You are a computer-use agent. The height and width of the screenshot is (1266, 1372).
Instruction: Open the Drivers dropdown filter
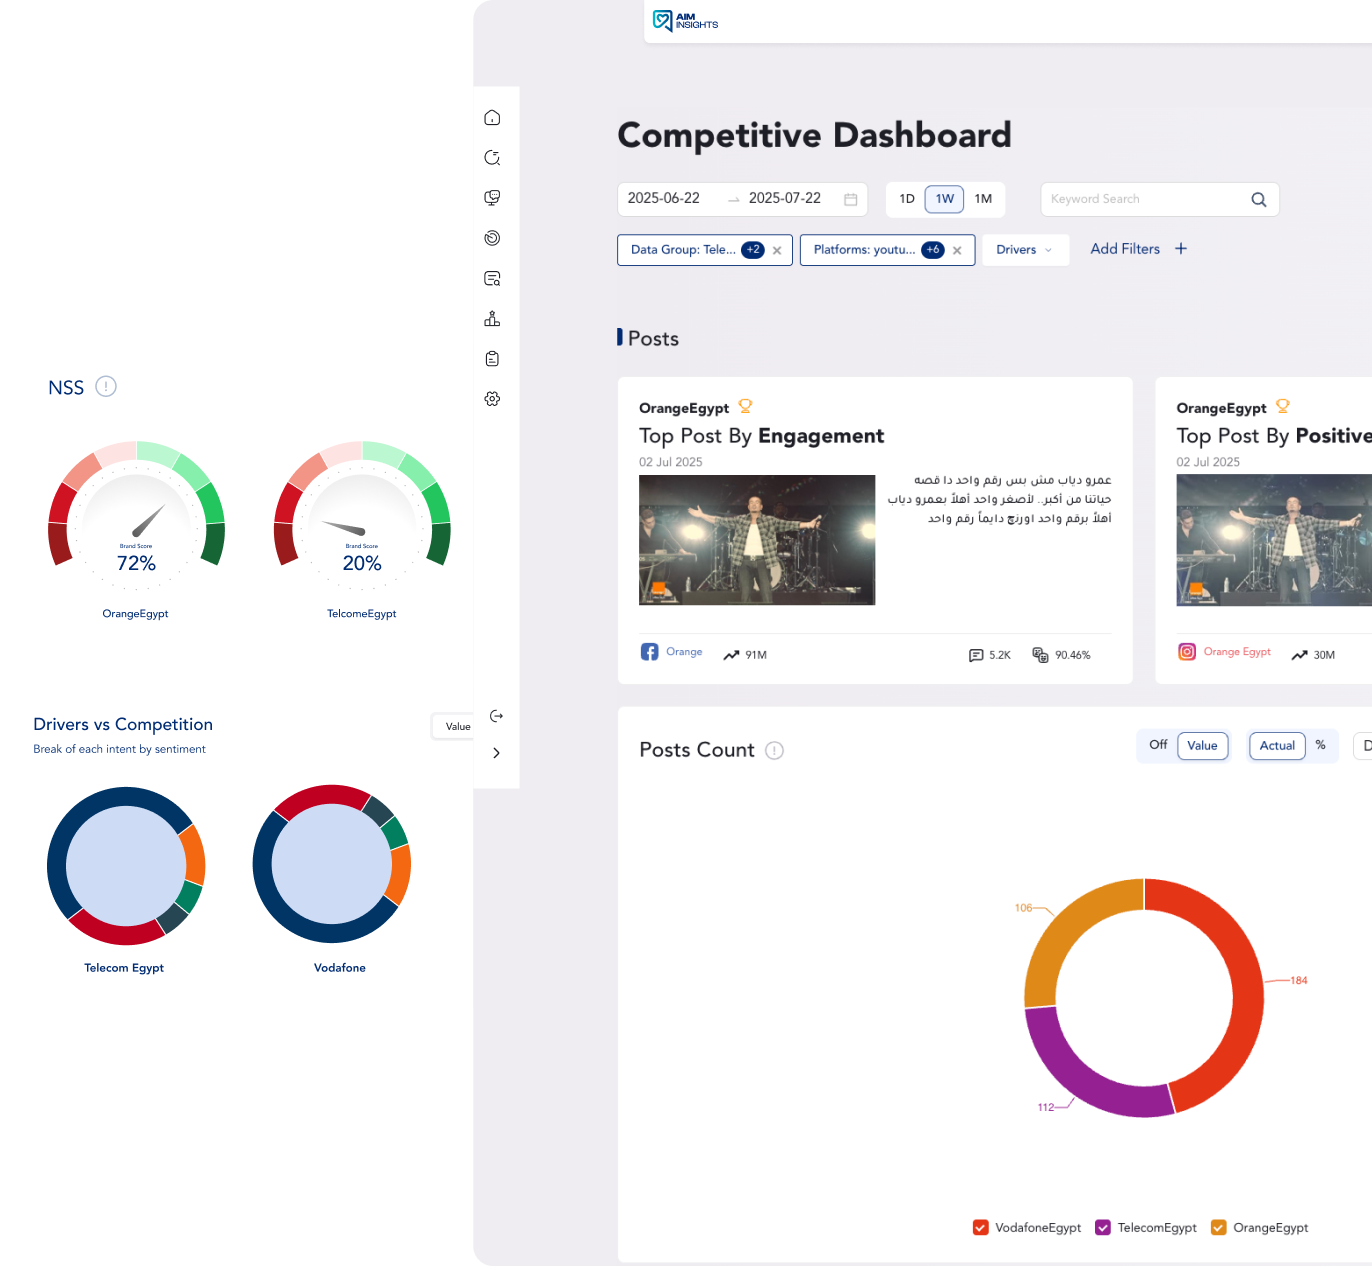[x=1025, y=250]
